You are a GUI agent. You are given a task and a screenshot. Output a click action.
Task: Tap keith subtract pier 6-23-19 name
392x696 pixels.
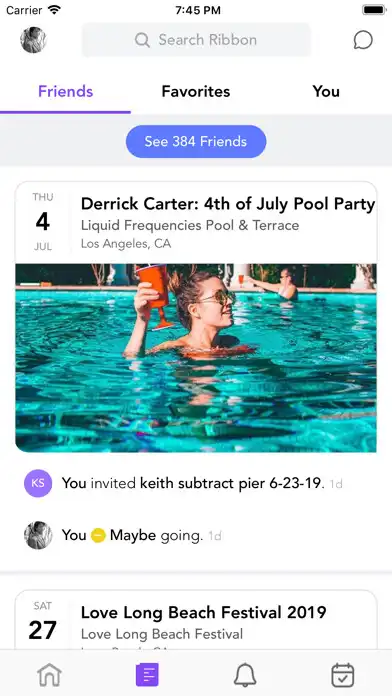coord(230,483)
